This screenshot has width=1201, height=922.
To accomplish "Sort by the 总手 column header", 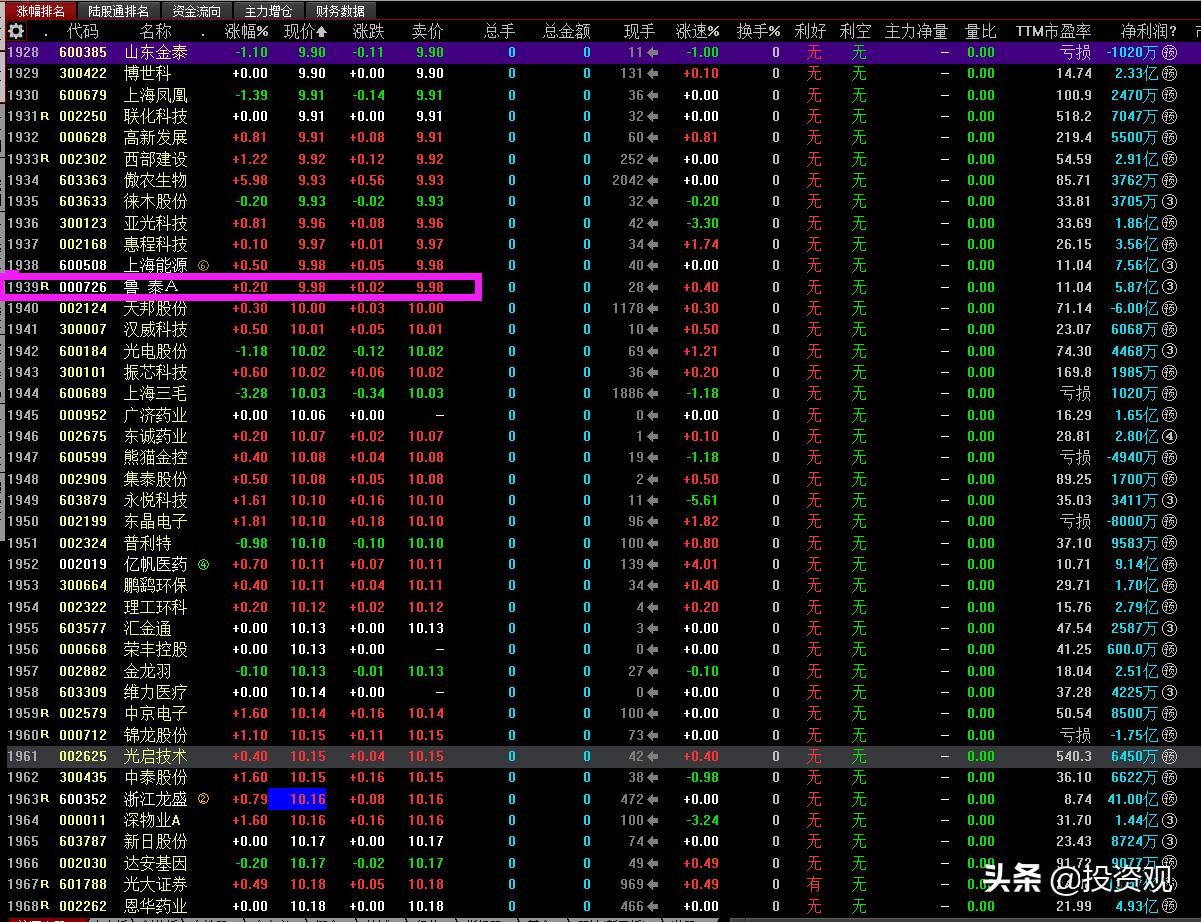I will 499,32.
